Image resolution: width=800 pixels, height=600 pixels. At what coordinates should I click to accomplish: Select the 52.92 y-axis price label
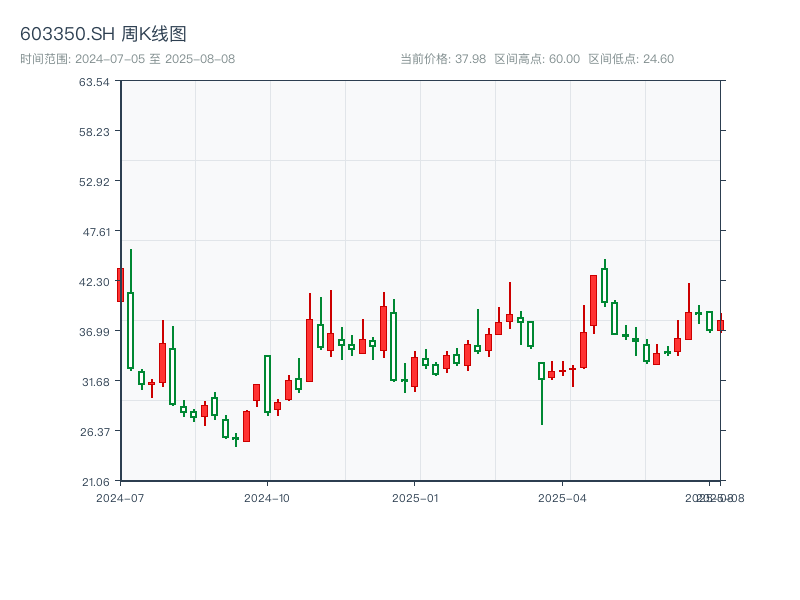93,181
